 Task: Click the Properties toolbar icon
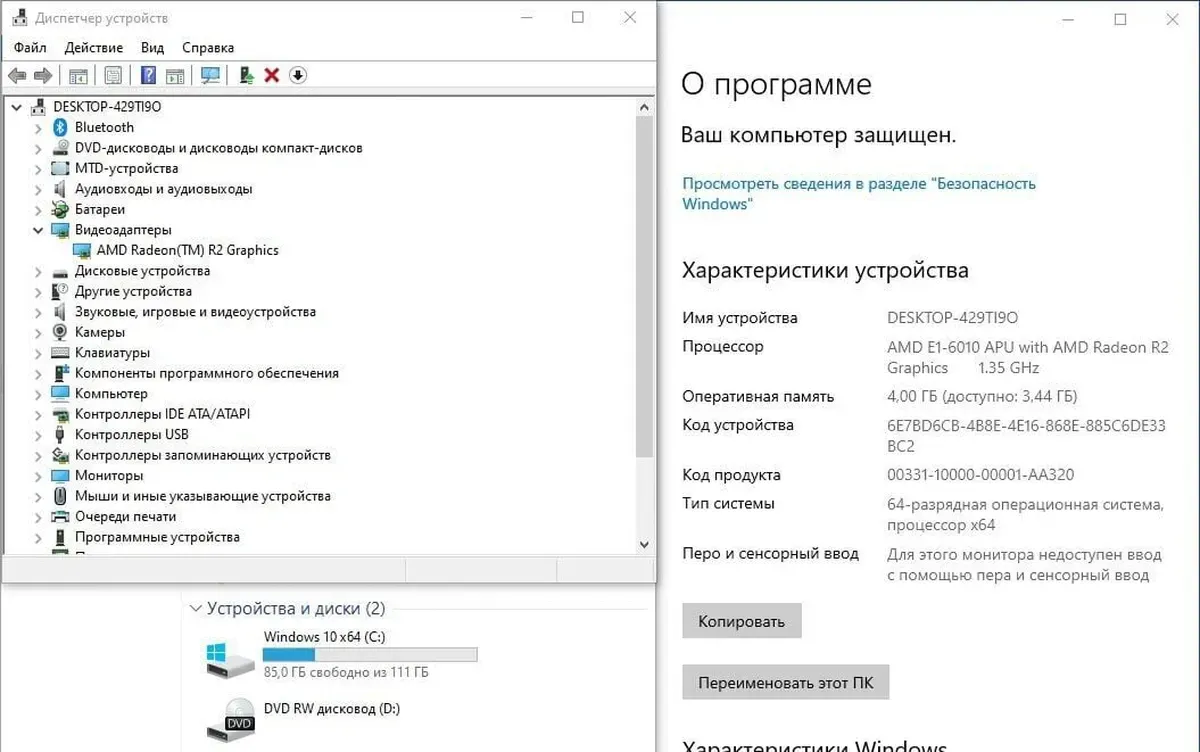pyautogui.click(x=113, y=76)
